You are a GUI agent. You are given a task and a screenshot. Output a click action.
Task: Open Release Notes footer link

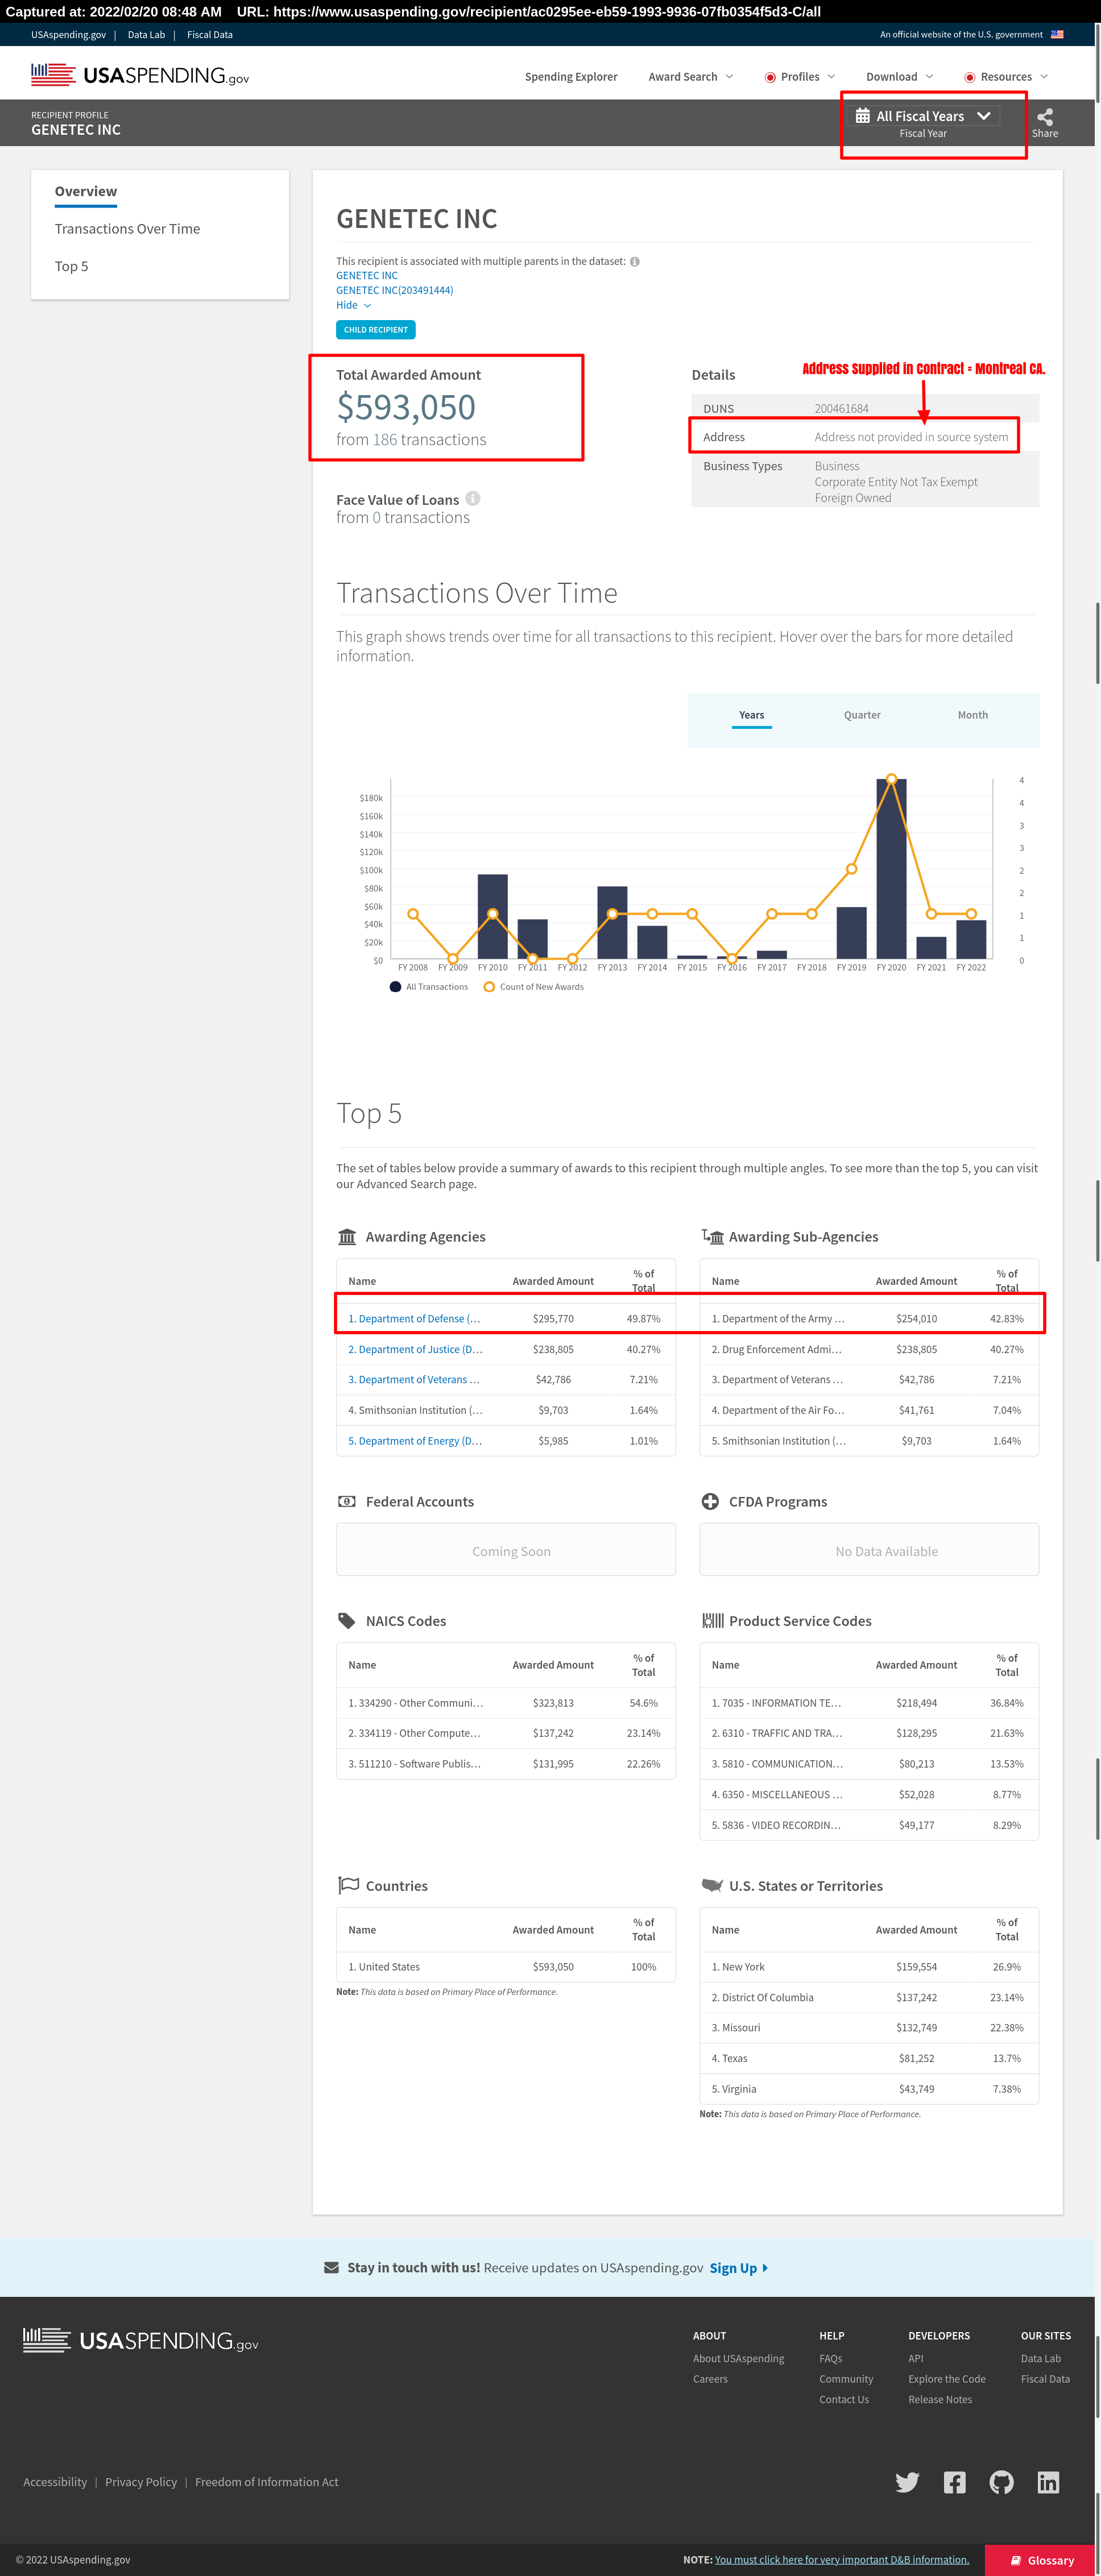pos(940,2400)
